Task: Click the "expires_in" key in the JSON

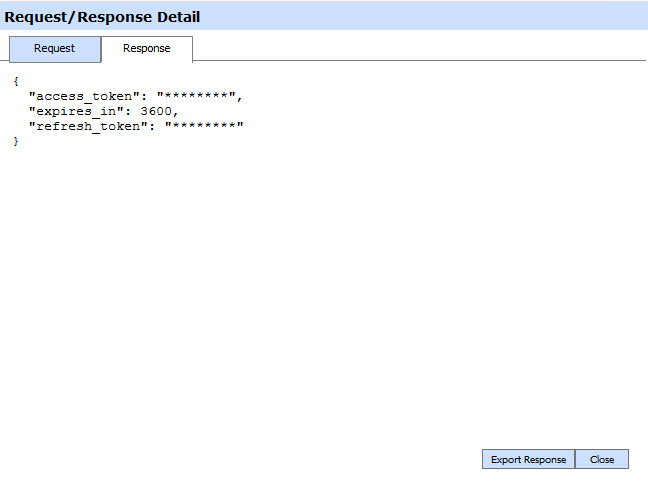Action: pyautogui.click(x=78, y=111)
